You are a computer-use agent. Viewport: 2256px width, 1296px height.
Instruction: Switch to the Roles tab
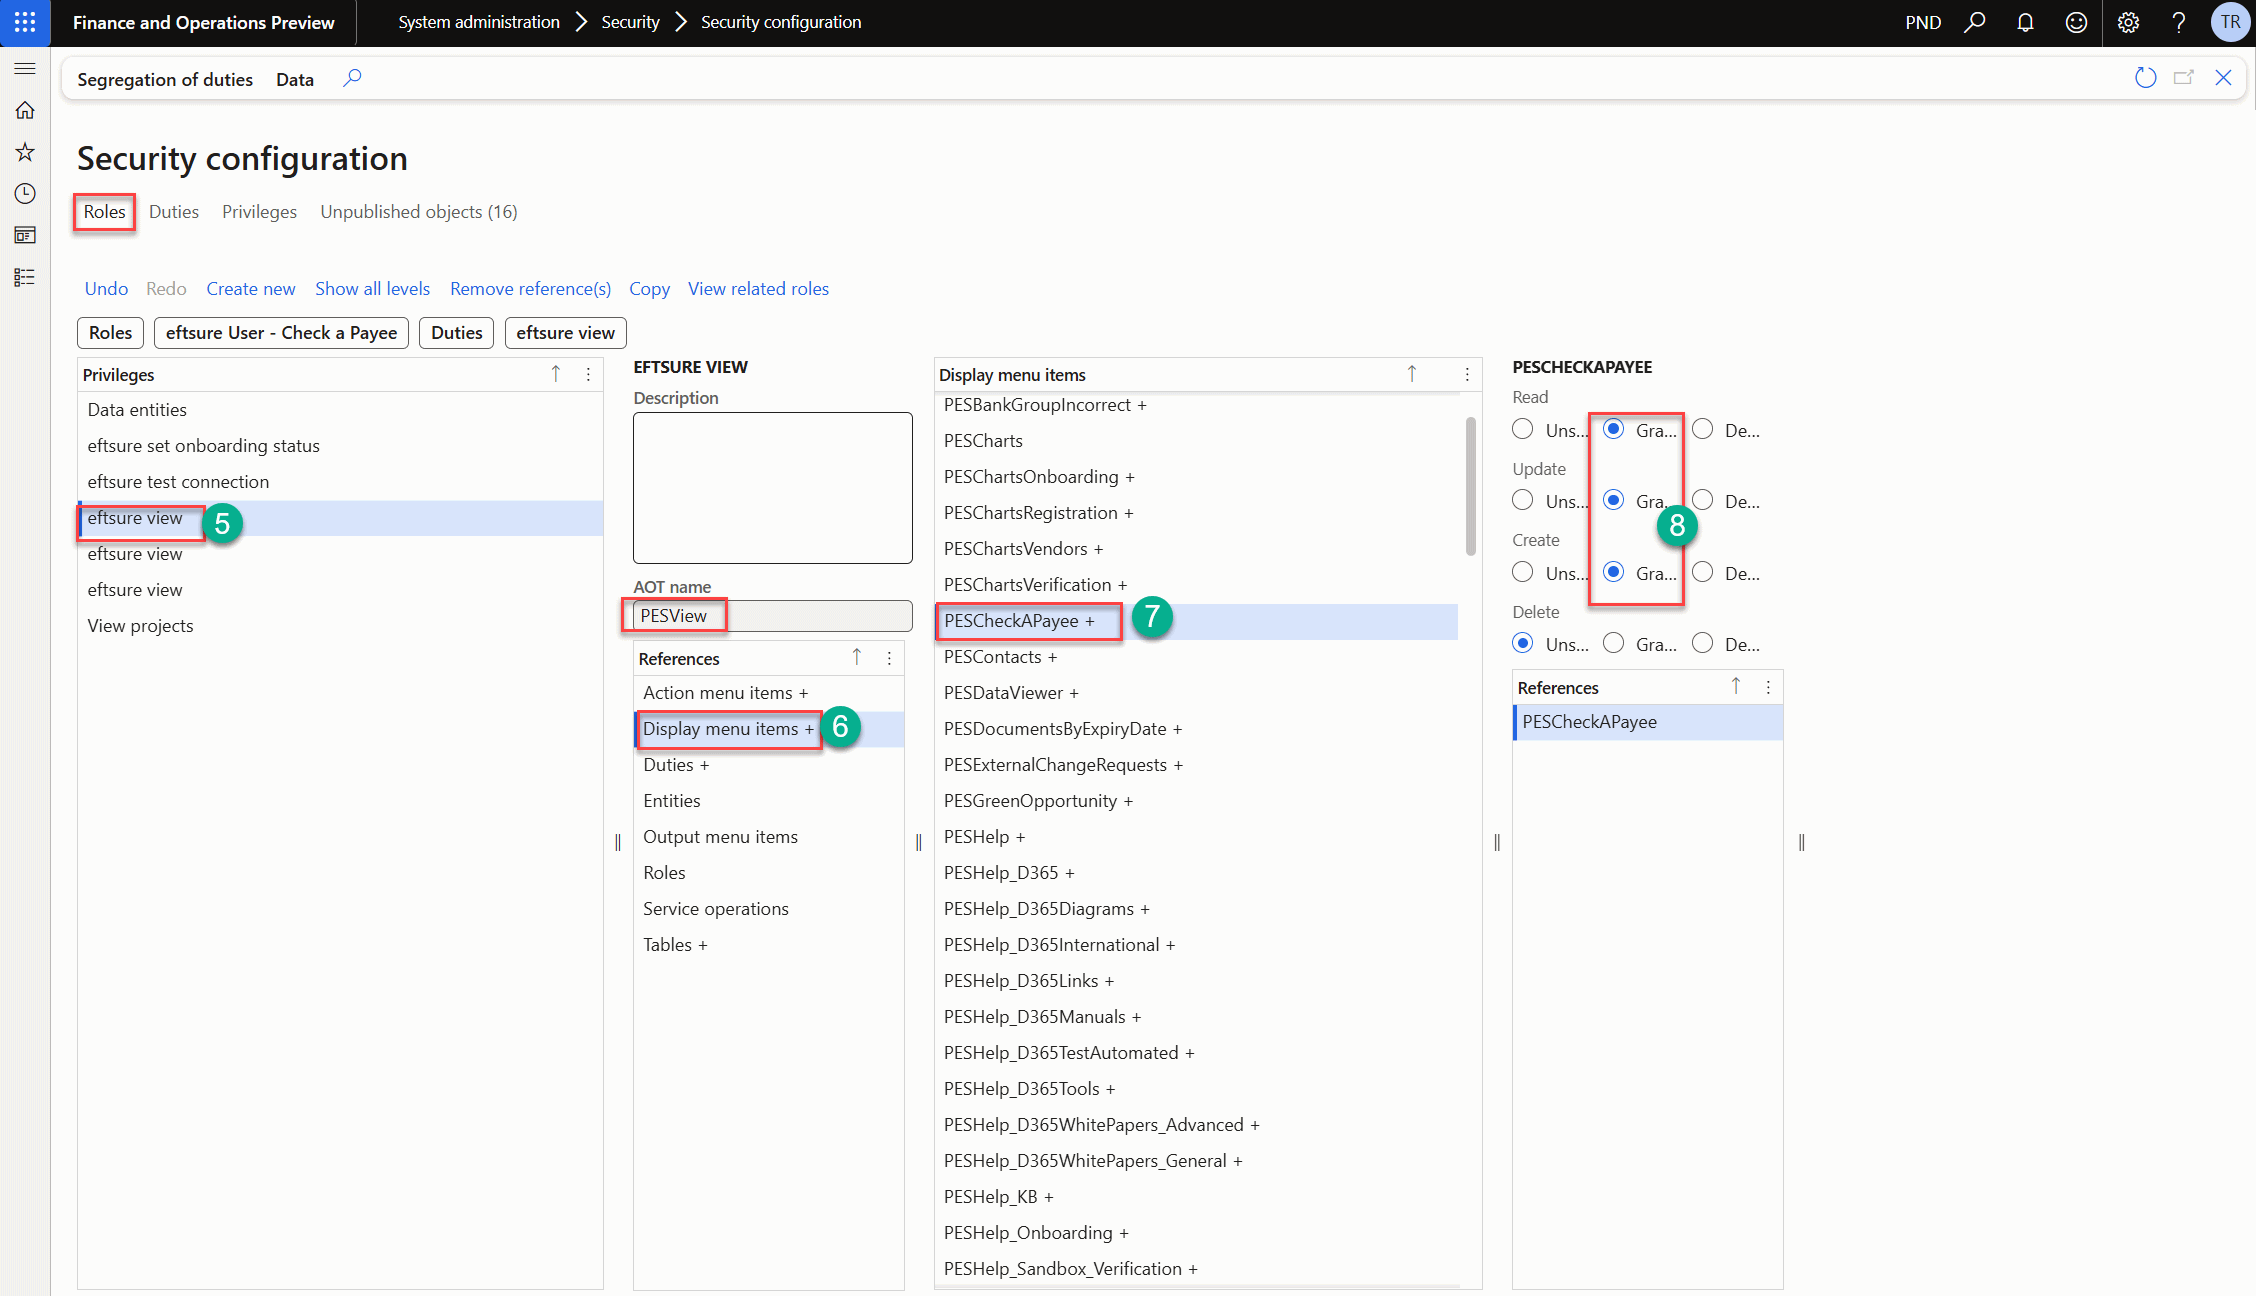point(105,211)
